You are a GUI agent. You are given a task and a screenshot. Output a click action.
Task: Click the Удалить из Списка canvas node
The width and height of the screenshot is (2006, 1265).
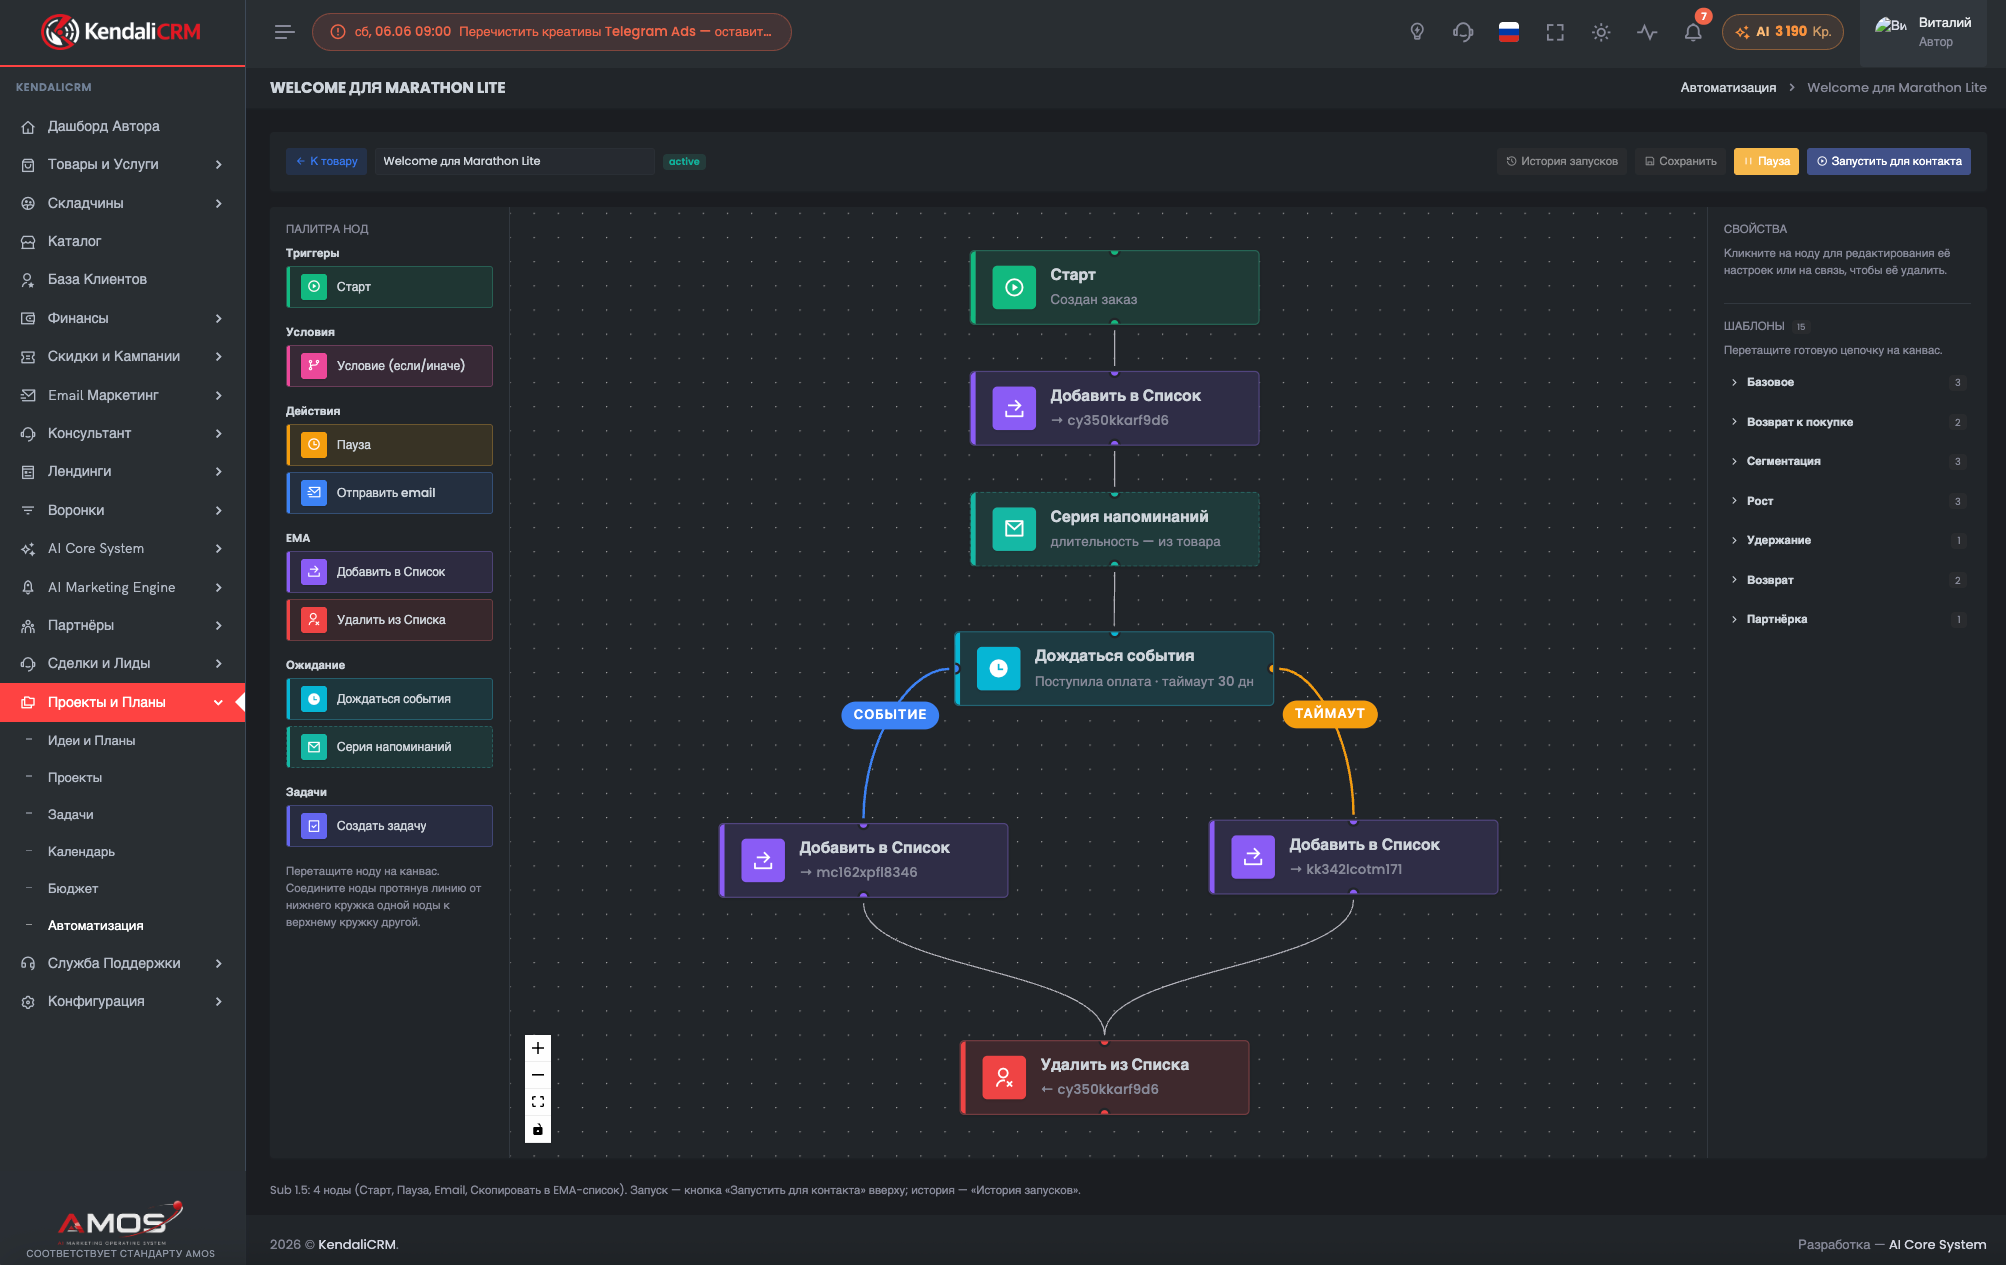tap(1105, 1077)
